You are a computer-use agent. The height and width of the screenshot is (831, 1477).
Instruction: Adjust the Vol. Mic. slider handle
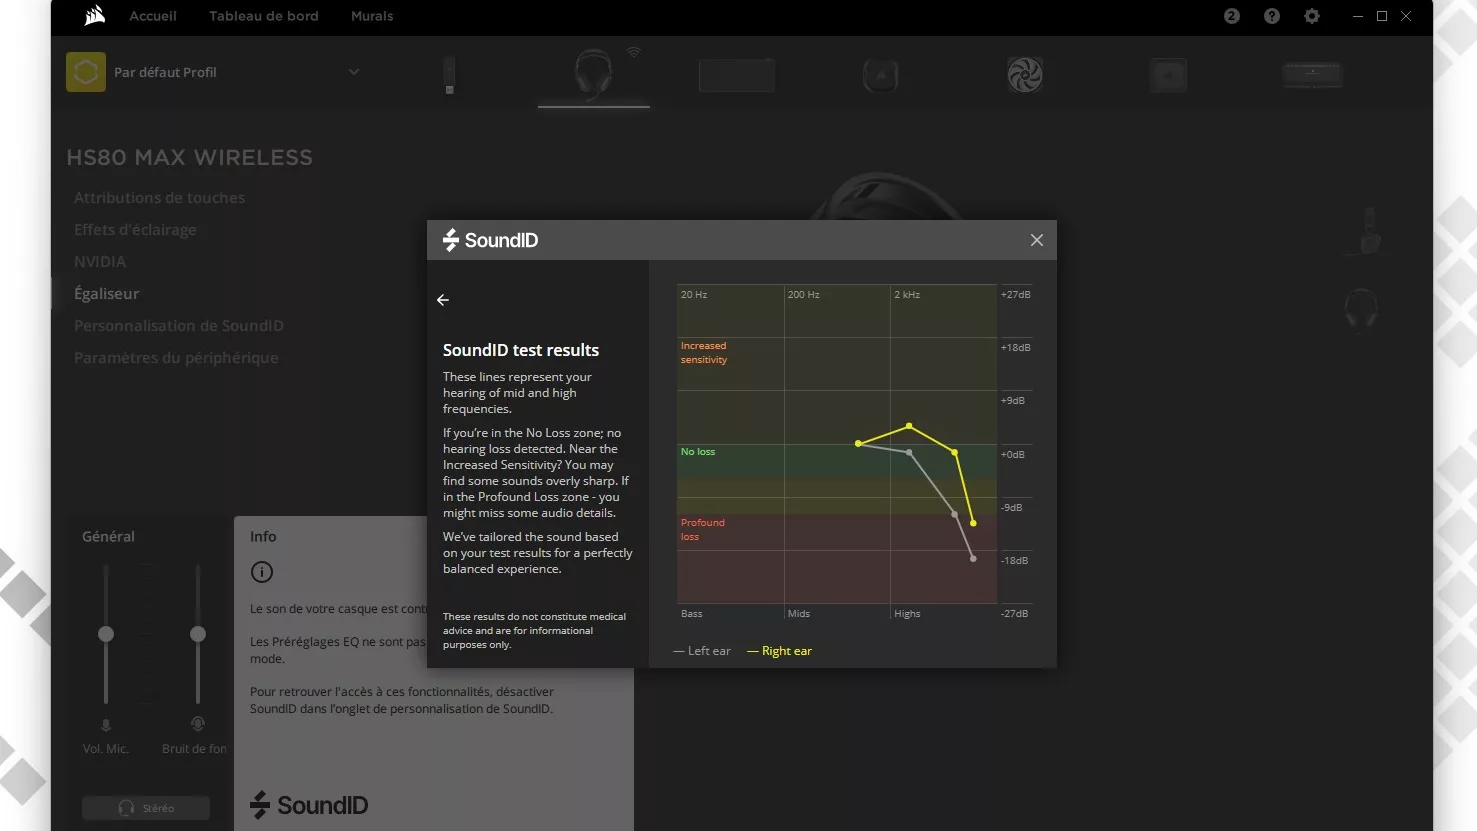click(106, 634)
